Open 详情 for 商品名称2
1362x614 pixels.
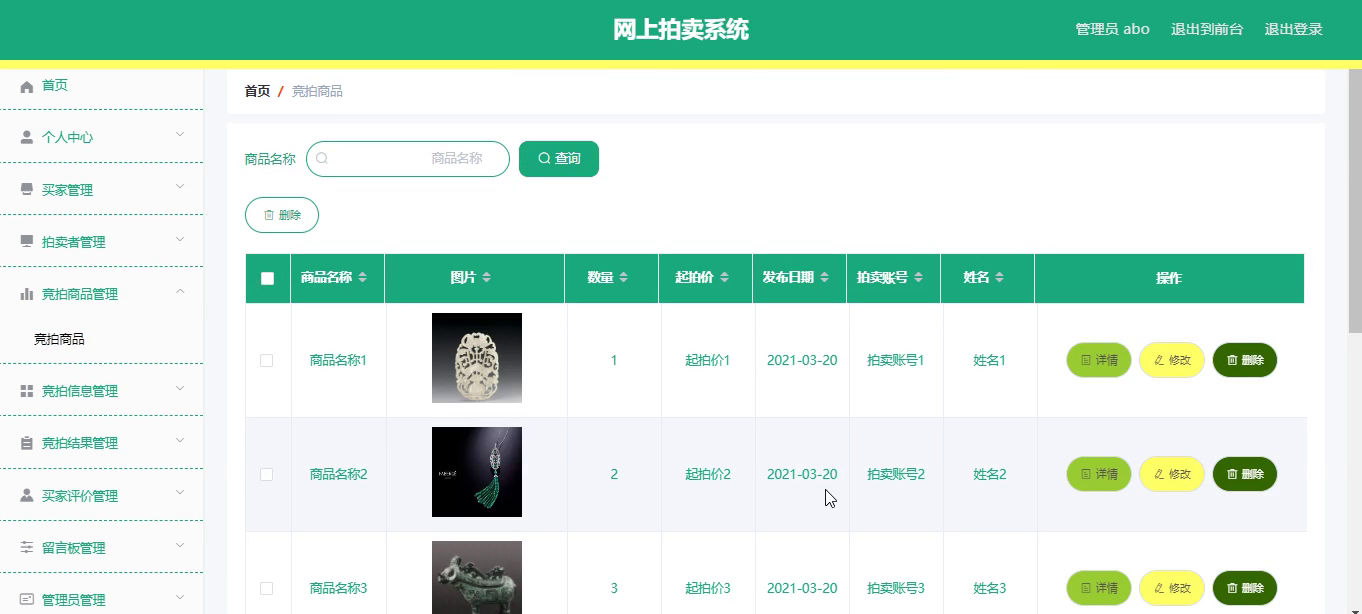(1099, 474)
